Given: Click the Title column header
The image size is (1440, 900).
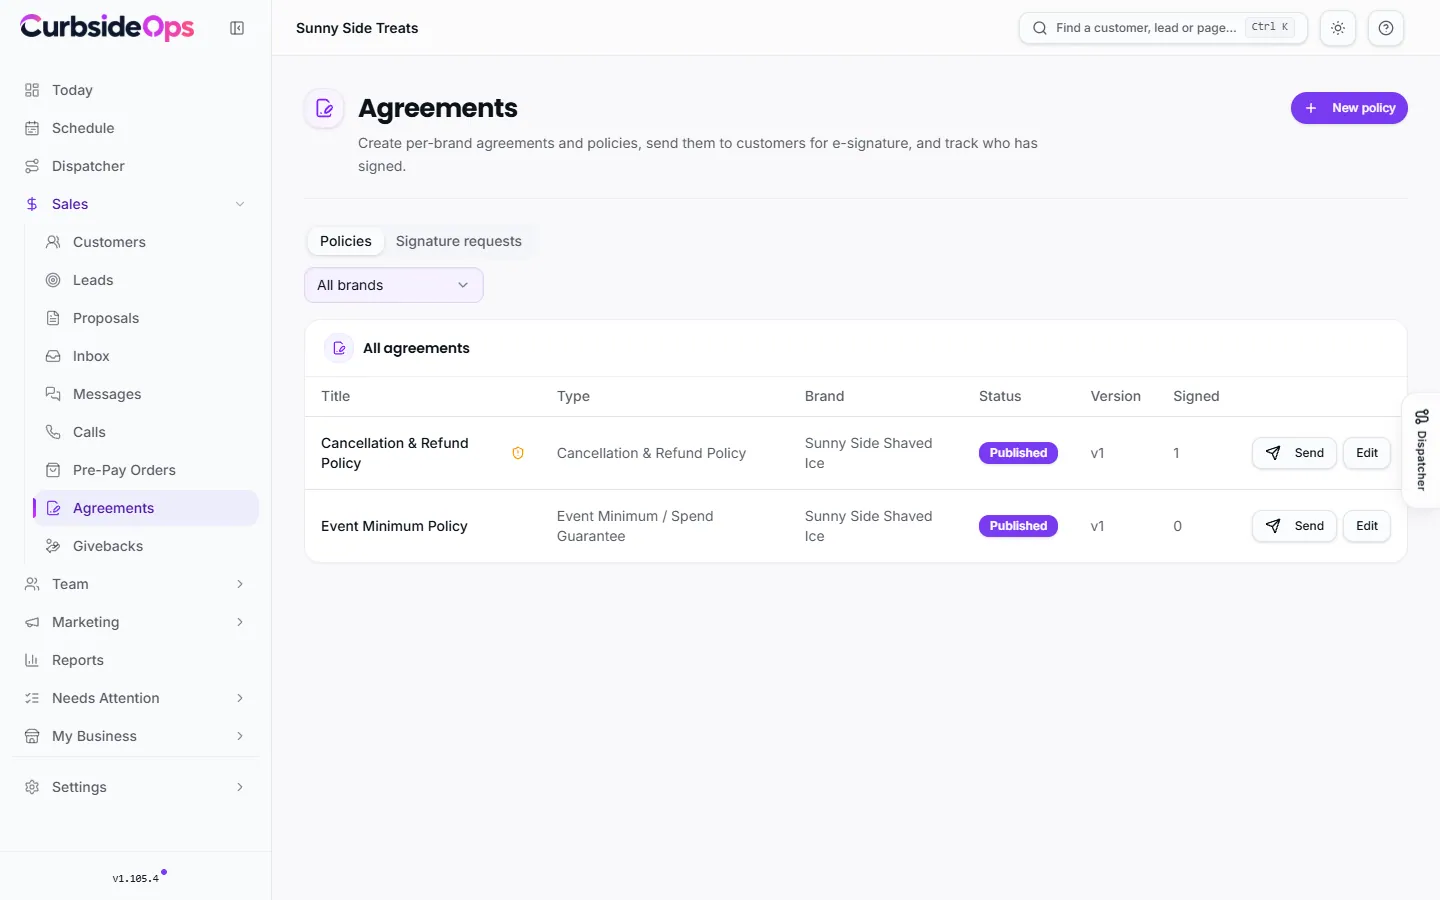Looking at the screenshot, I should pos(336,396).
